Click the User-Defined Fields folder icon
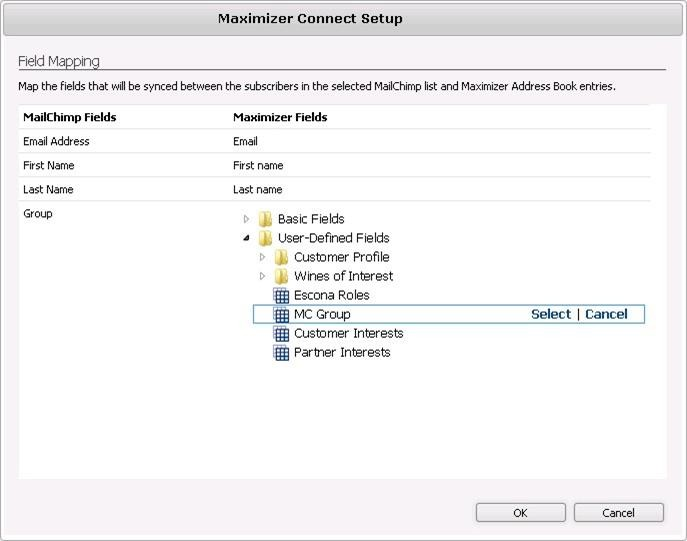This screenshot has width=687, height=541. click(x=265, y=238)
